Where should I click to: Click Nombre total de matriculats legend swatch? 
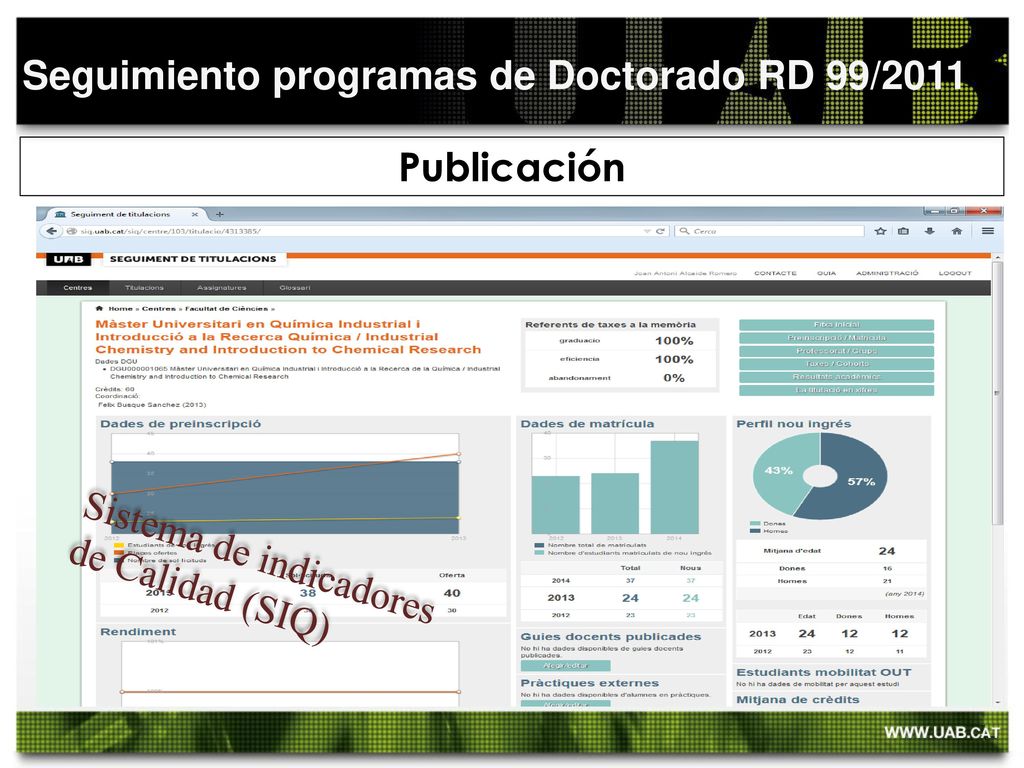(x=539, y=545)
